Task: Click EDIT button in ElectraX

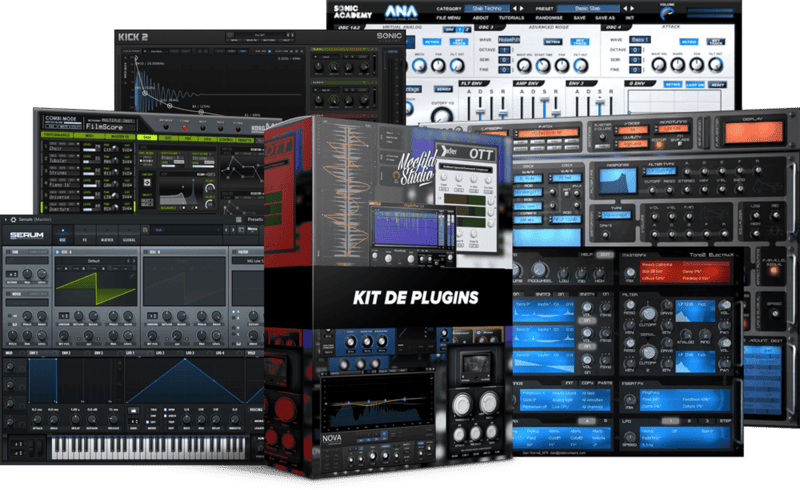Action: pyautogui.click(x=605, y=254)
